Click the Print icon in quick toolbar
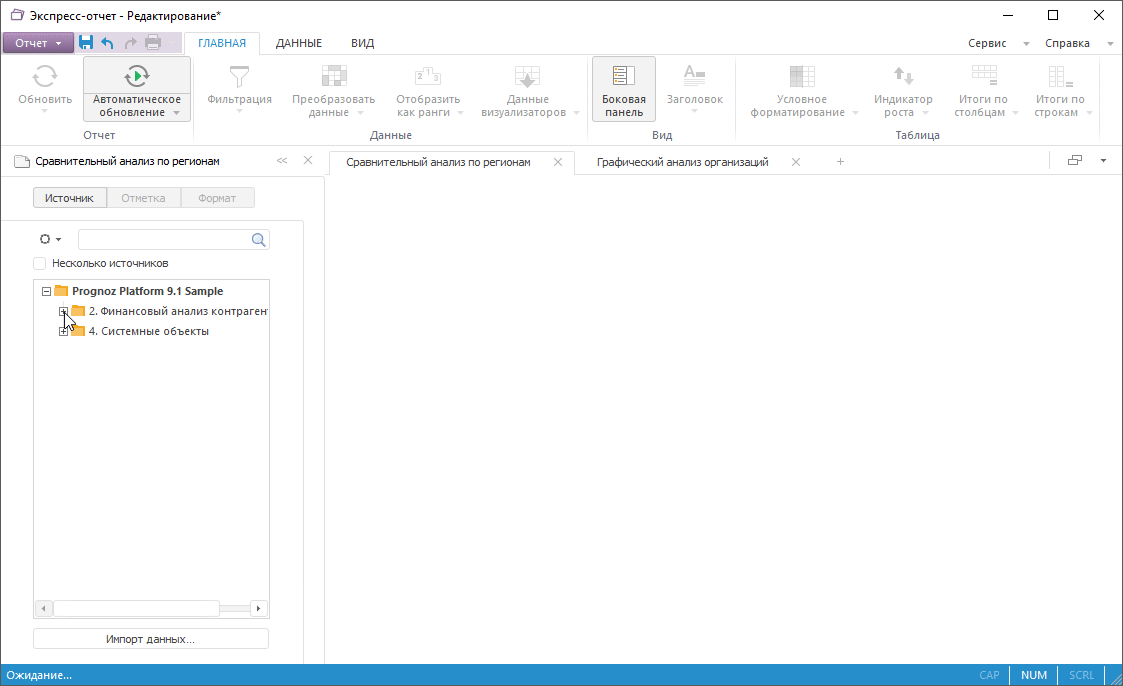Viewport: 1123px width, 686px height. click(153, 42)
